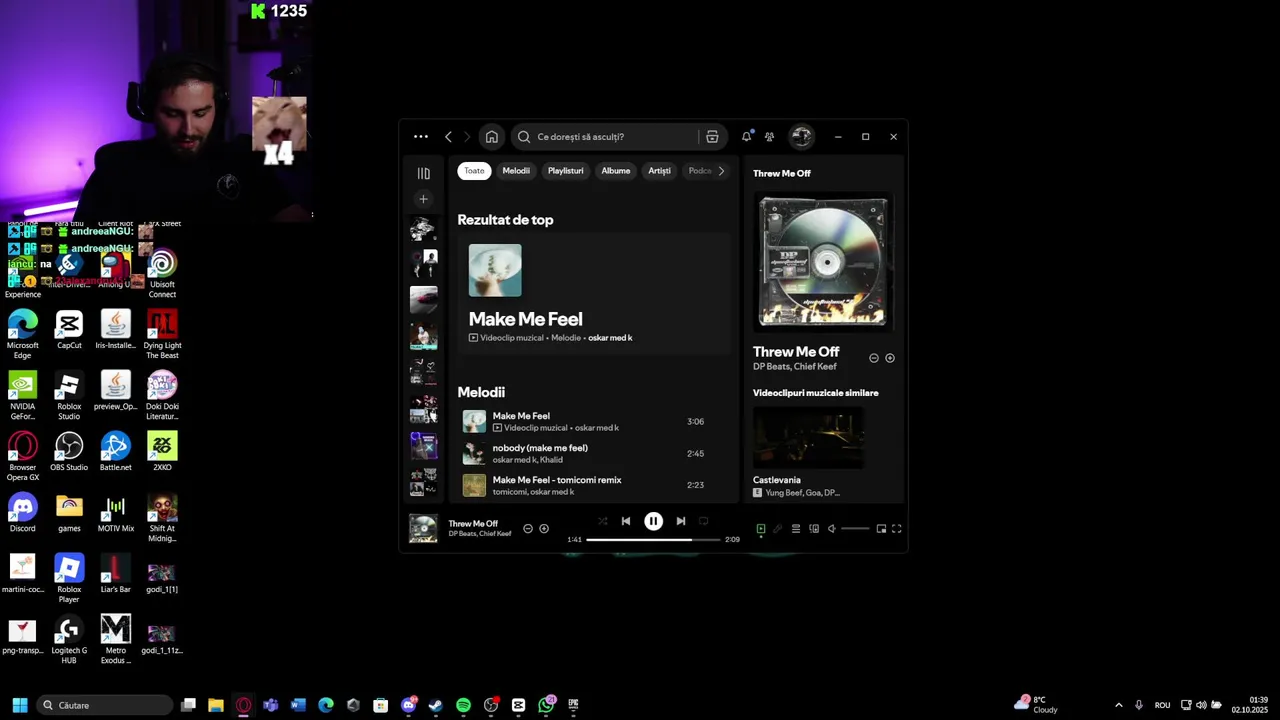Open Spotify from the taskbar
Viewport: 1280px width, 720px height.
(x=463, y=705)
